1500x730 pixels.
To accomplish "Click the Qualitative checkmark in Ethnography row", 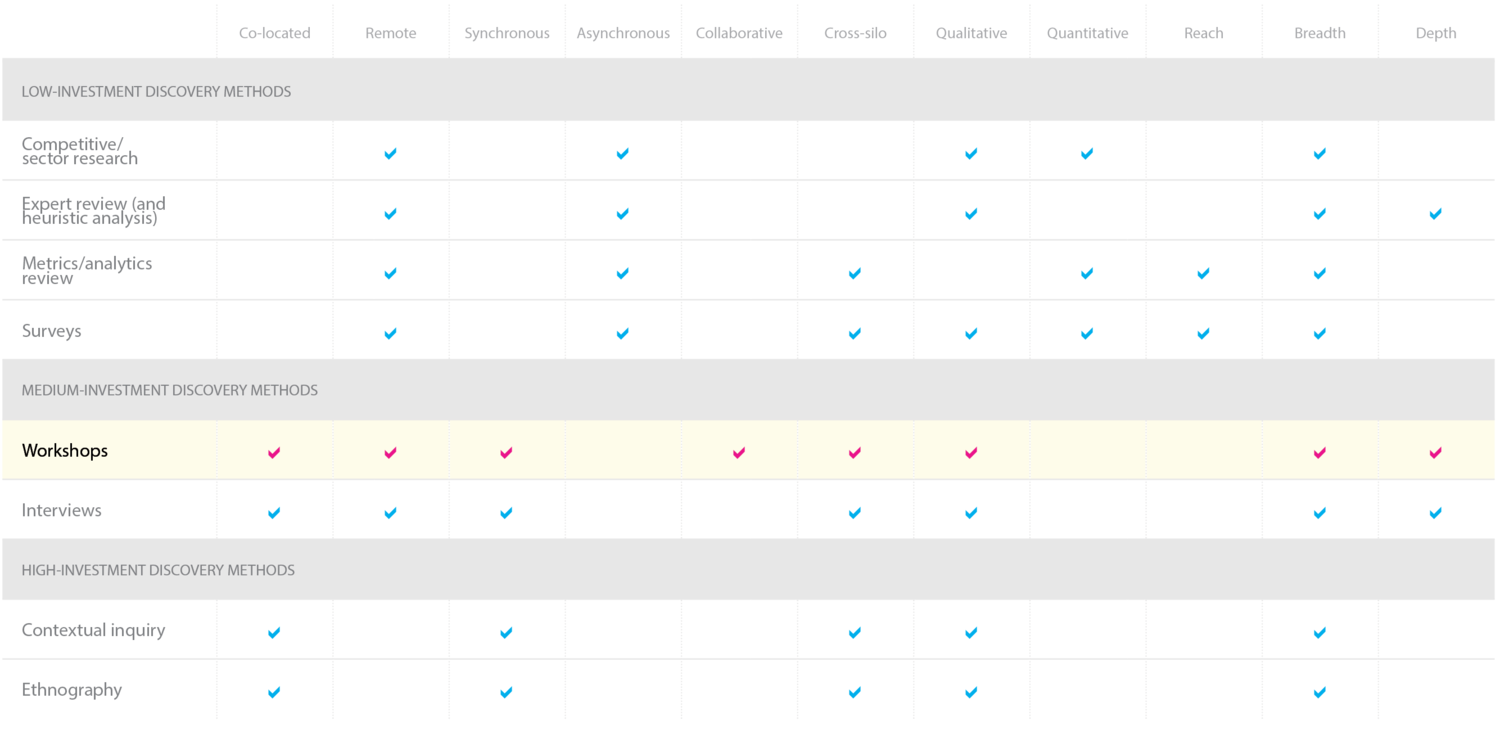I will (x=971, y=691).
